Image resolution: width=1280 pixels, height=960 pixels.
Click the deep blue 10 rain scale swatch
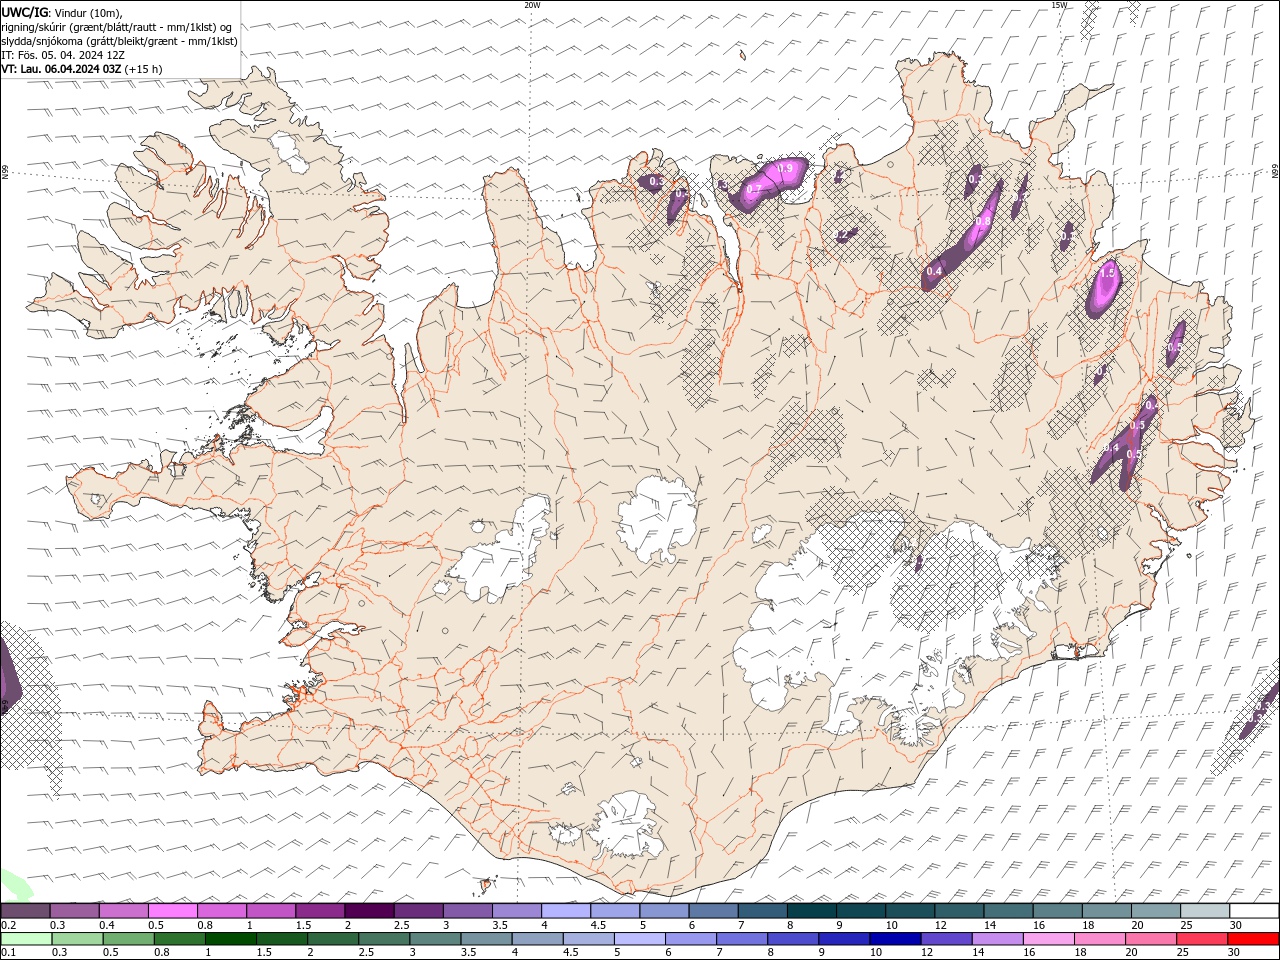click(x=894, y=939)
